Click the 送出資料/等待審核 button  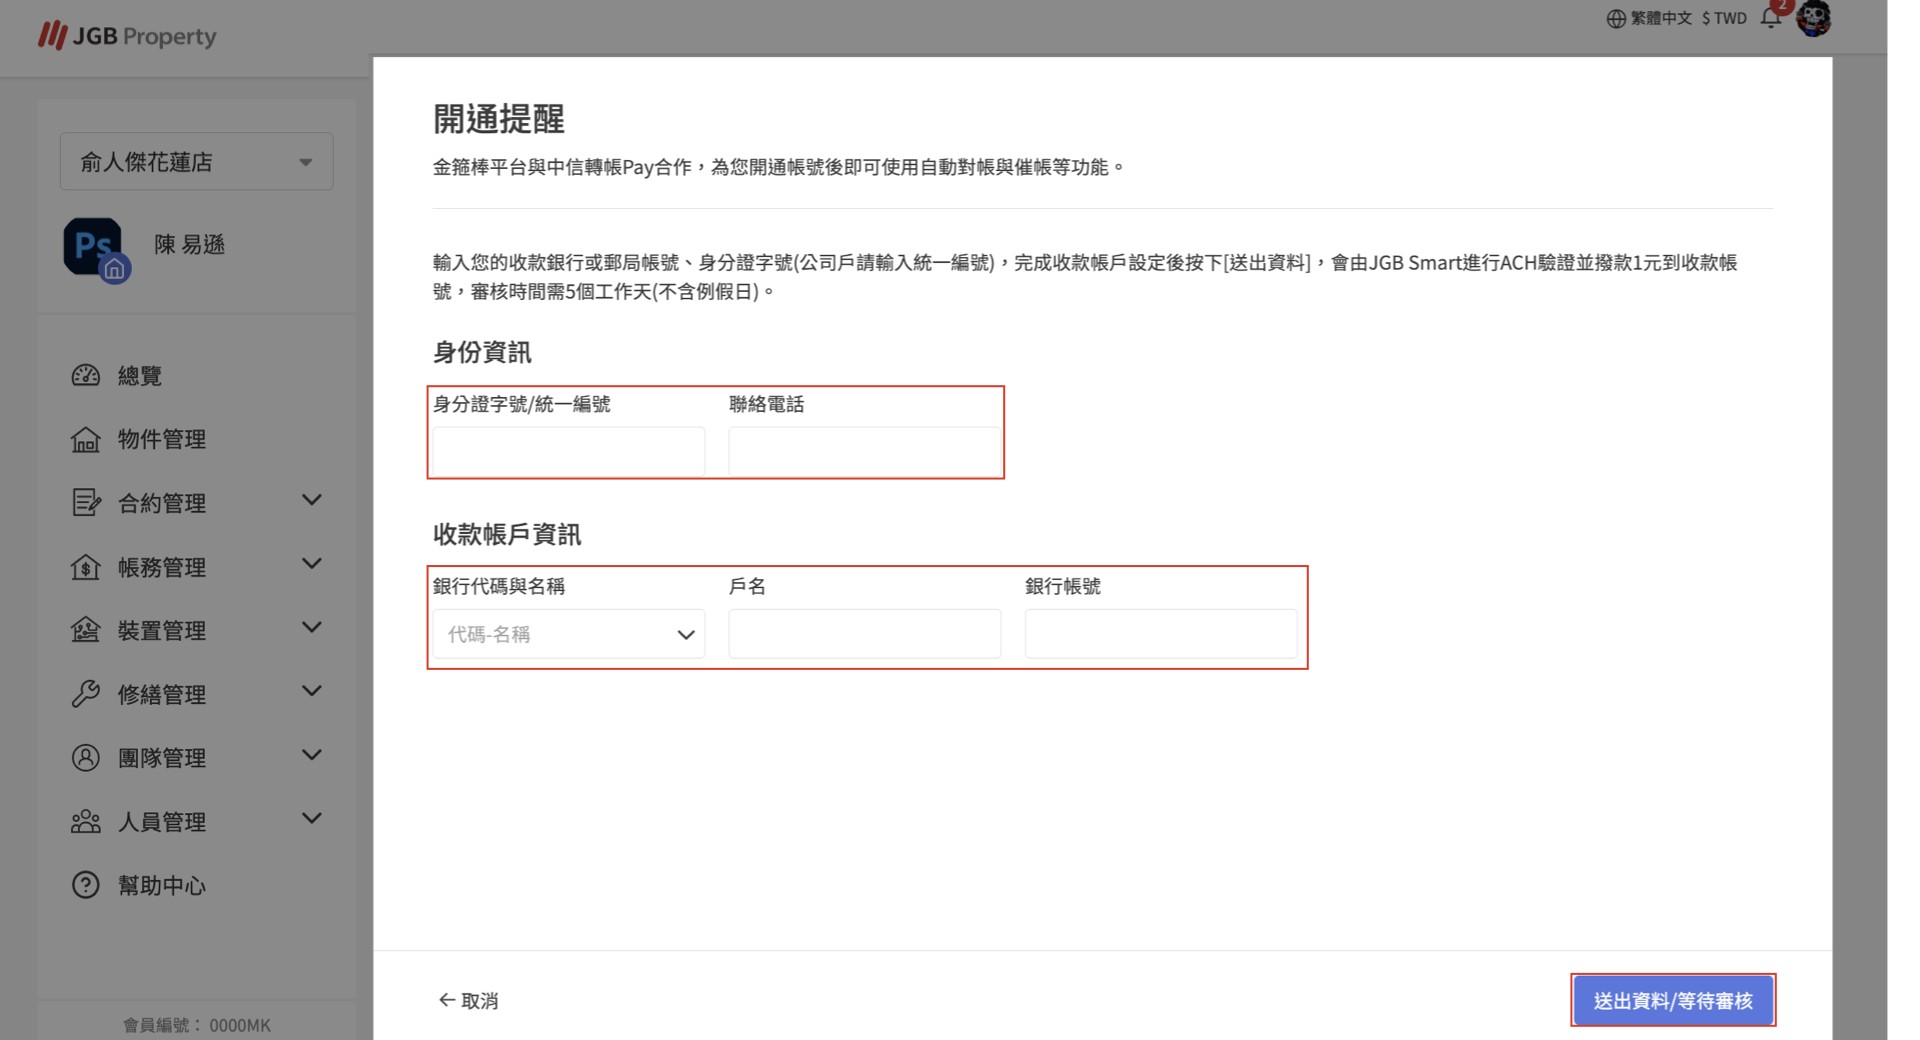1672,1000
